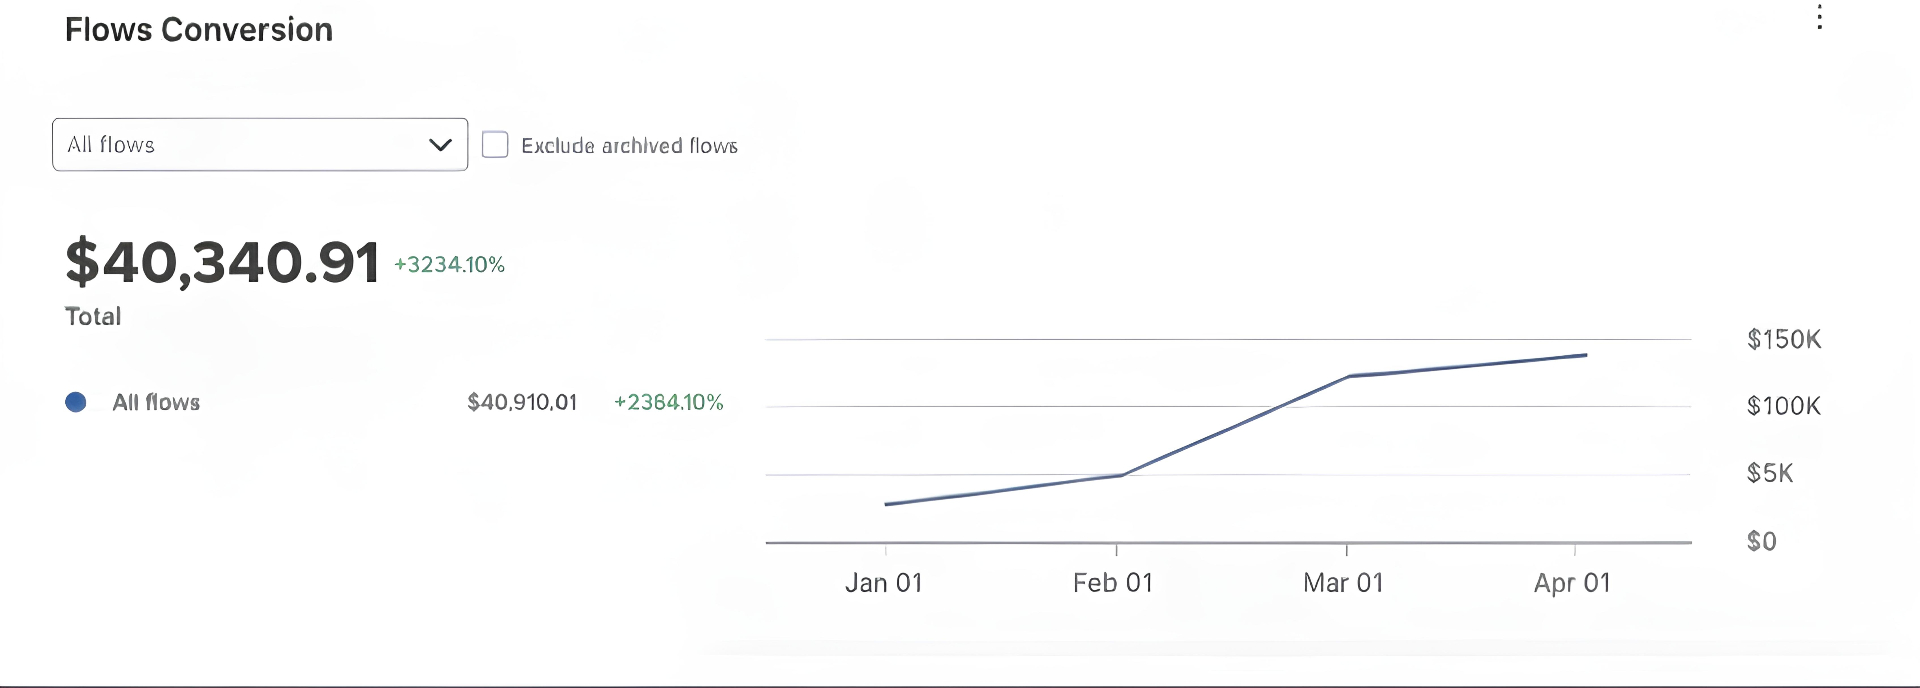1920x688 pixels.
Task: Click the +3234.10% change indicator
Action: (449, 265)
